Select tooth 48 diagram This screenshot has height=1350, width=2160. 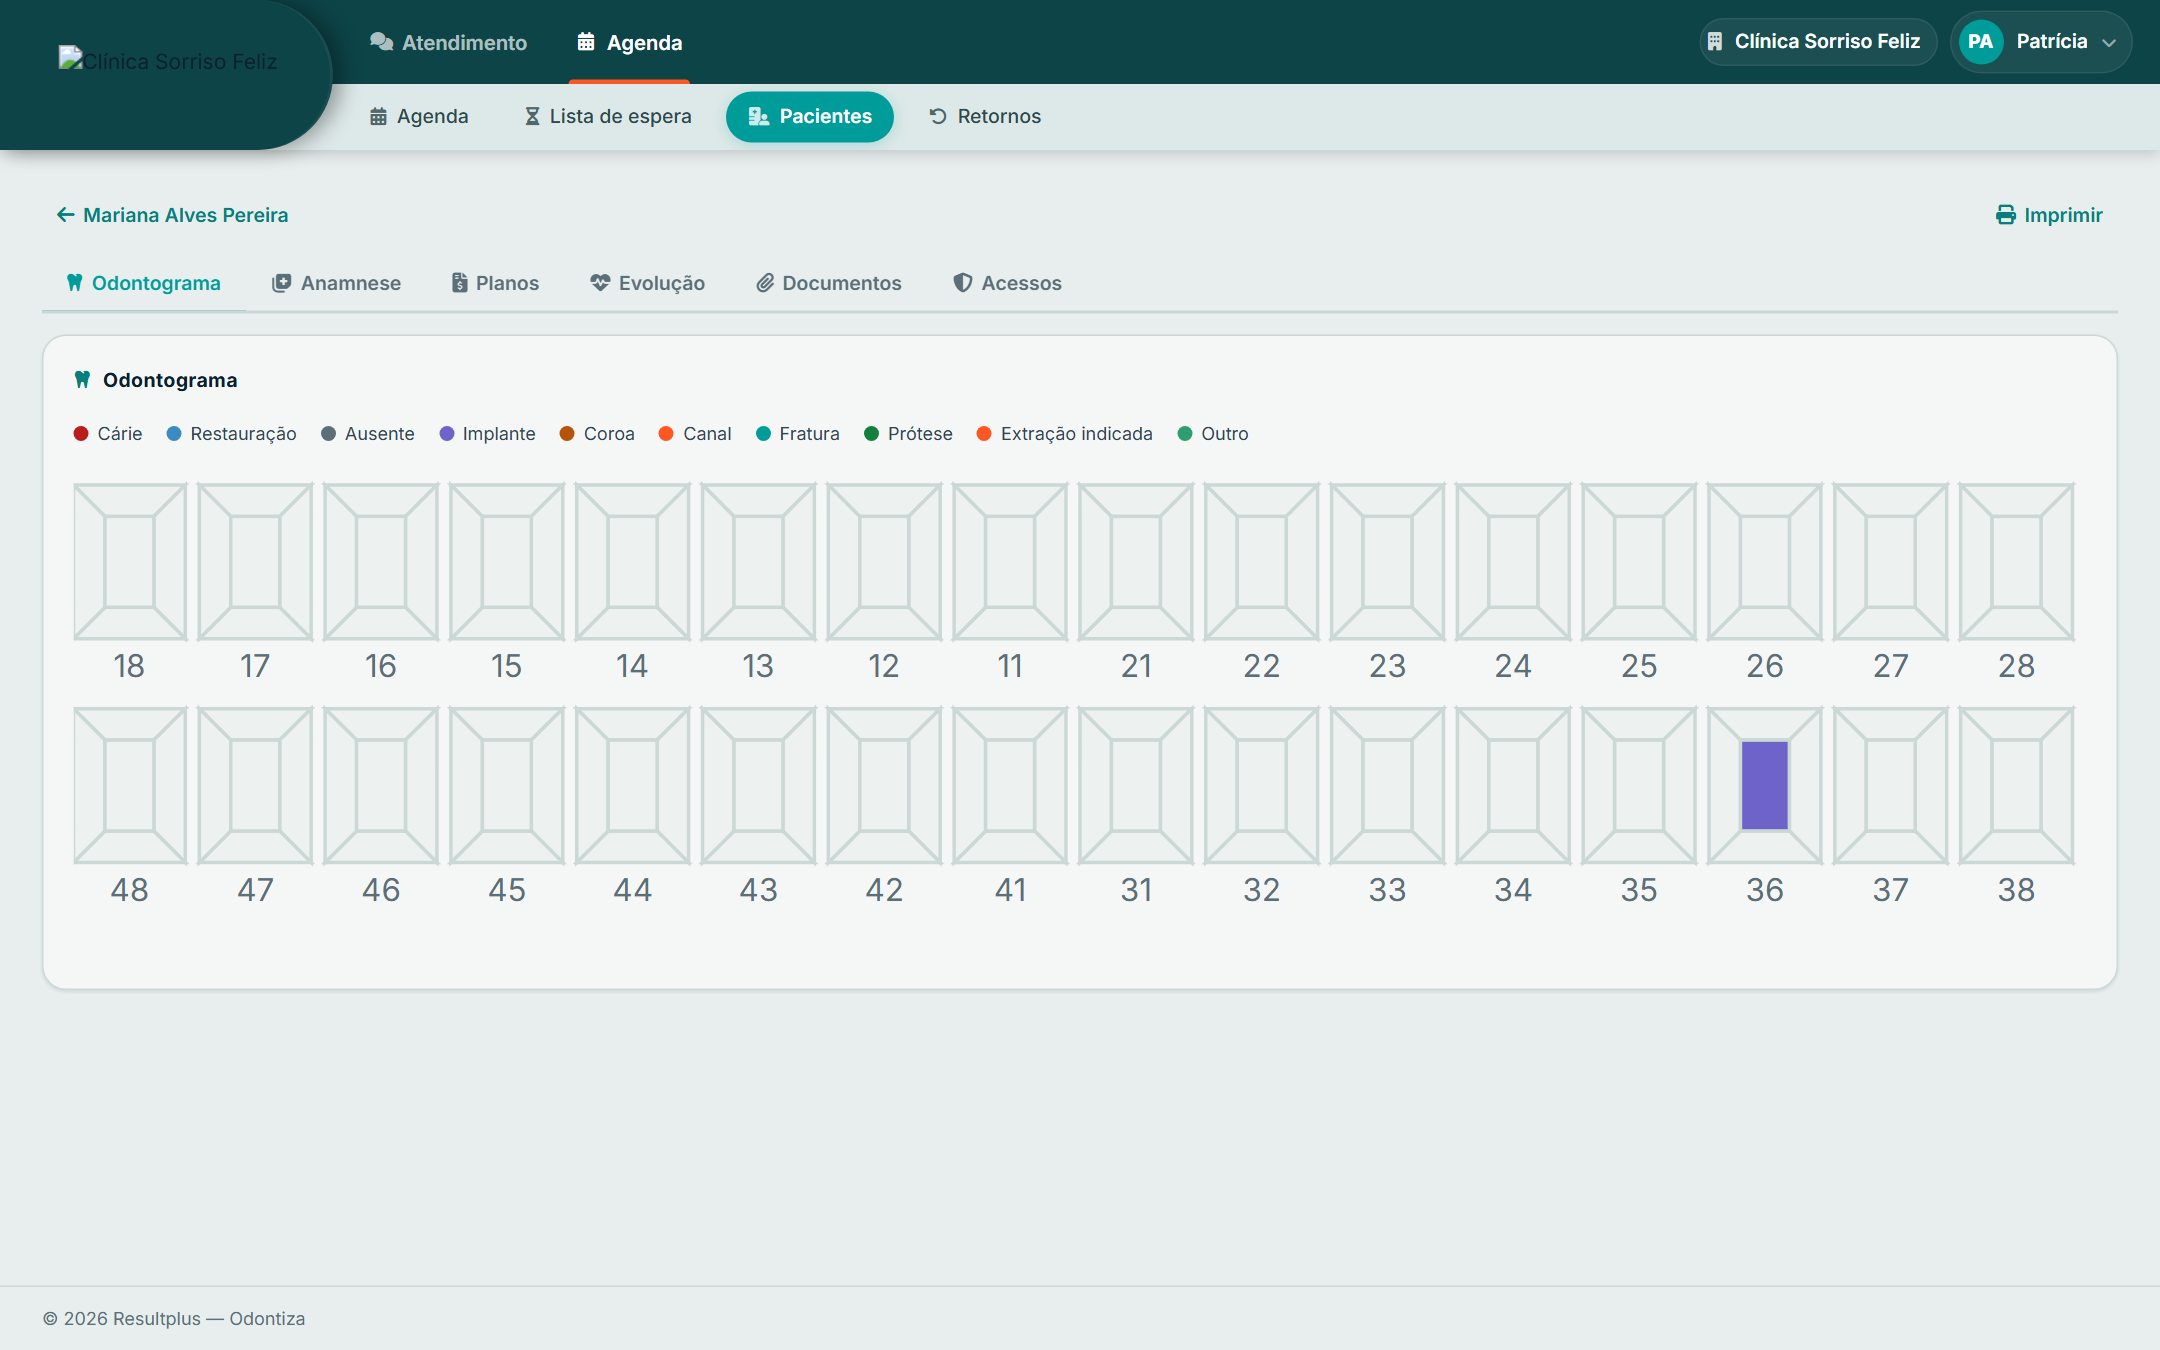(130, 785)
